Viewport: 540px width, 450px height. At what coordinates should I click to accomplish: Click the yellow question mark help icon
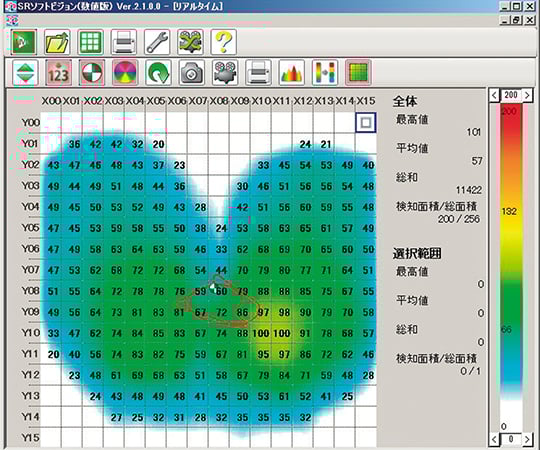point(224,42)
